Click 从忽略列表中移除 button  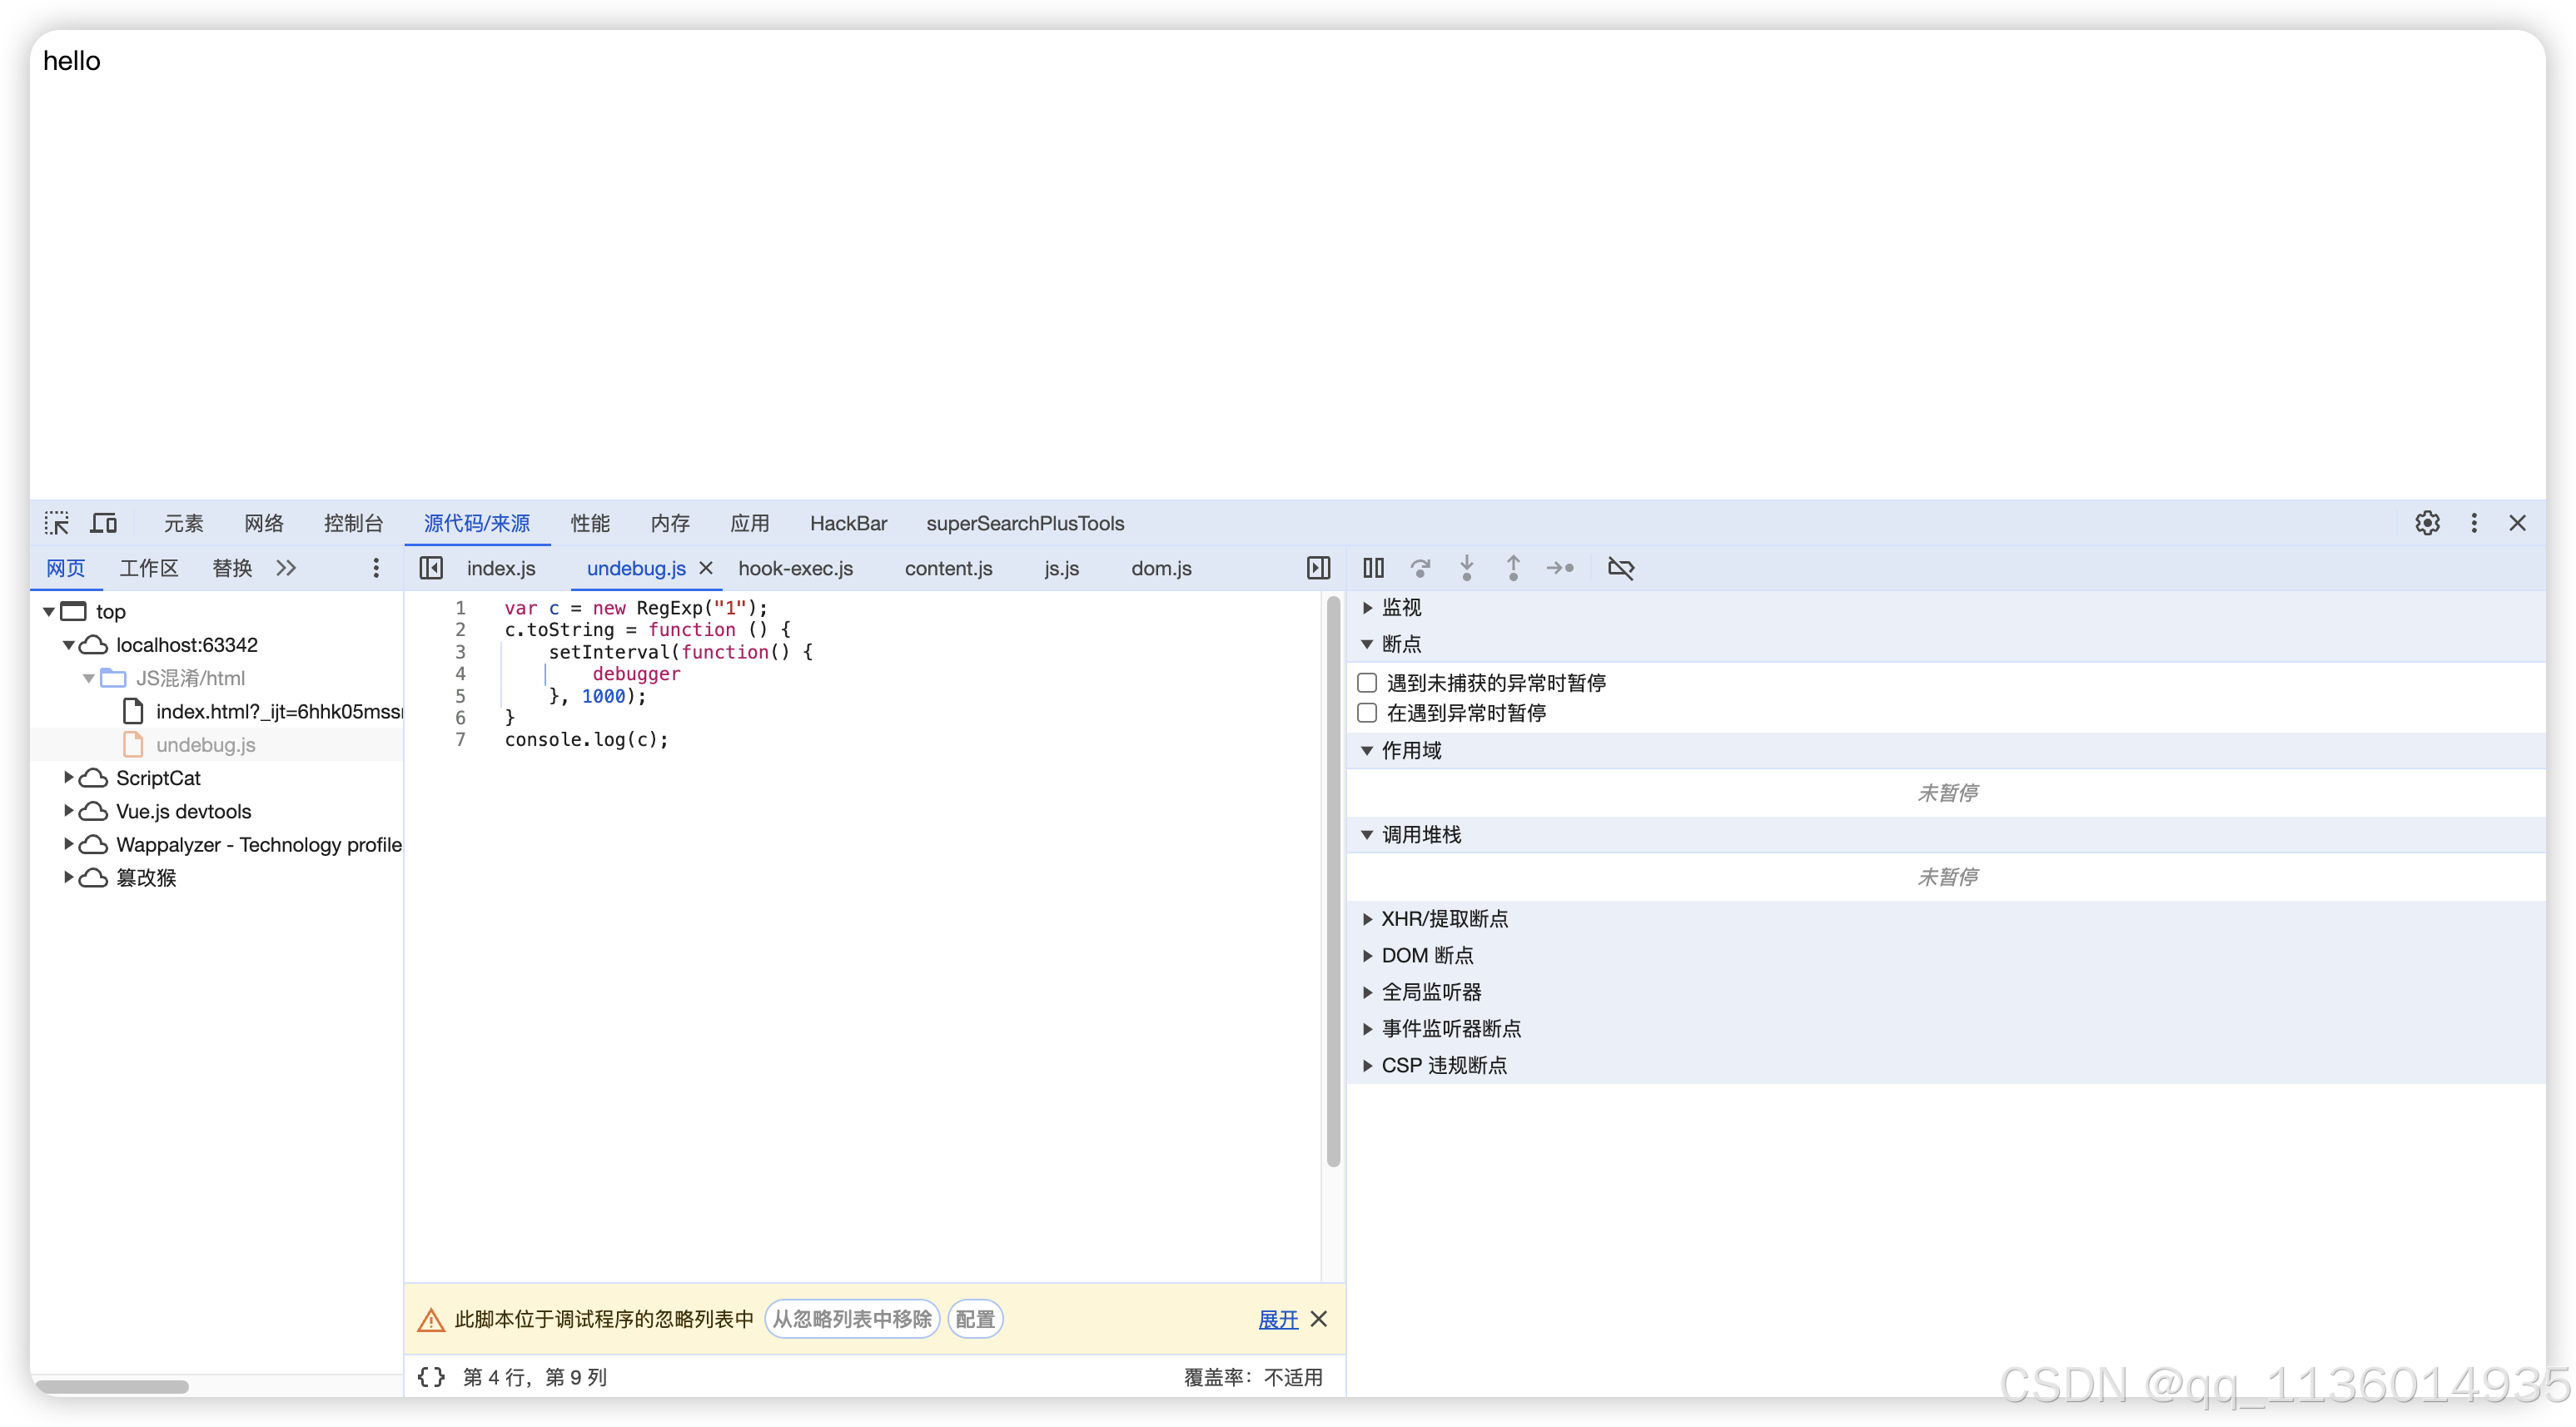pos(851,1319)
